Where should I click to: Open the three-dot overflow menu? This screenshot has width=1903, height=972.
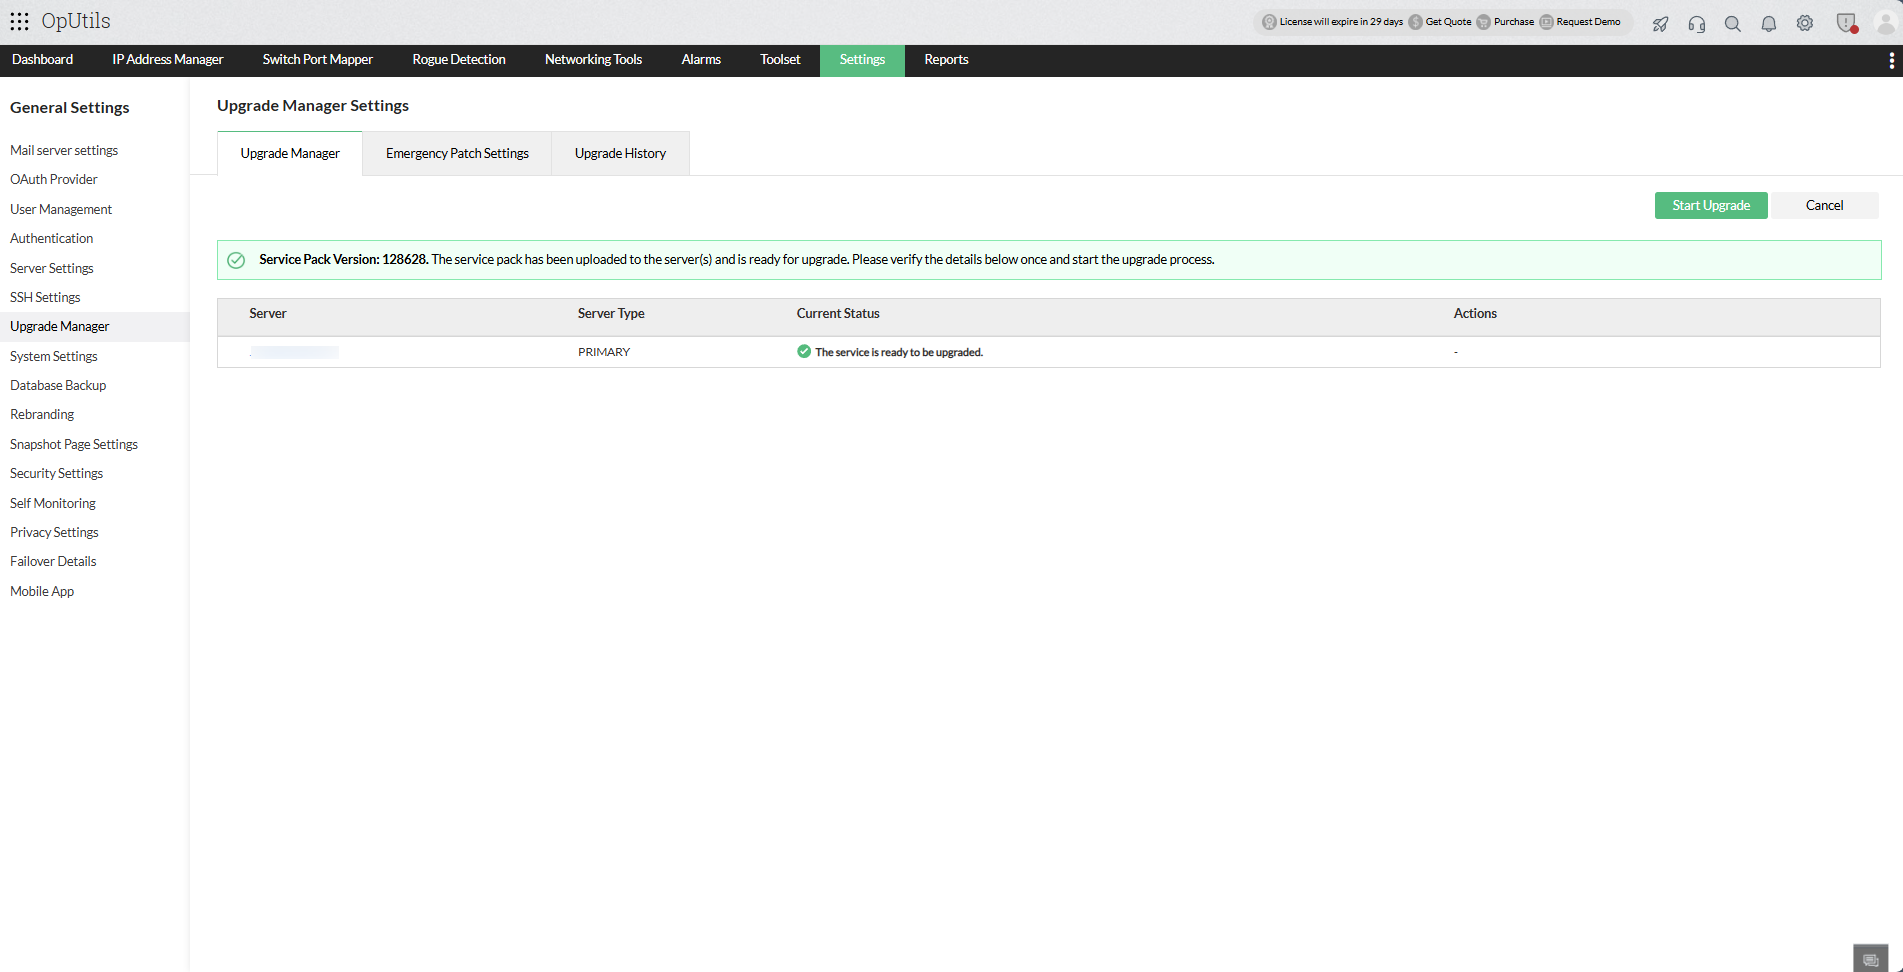point(1891,61)
